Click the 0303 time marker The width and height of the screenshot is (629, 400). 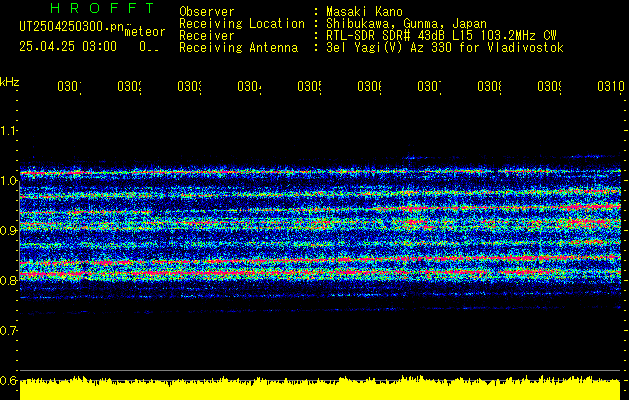pyautogui.click(x=189, y=87)
